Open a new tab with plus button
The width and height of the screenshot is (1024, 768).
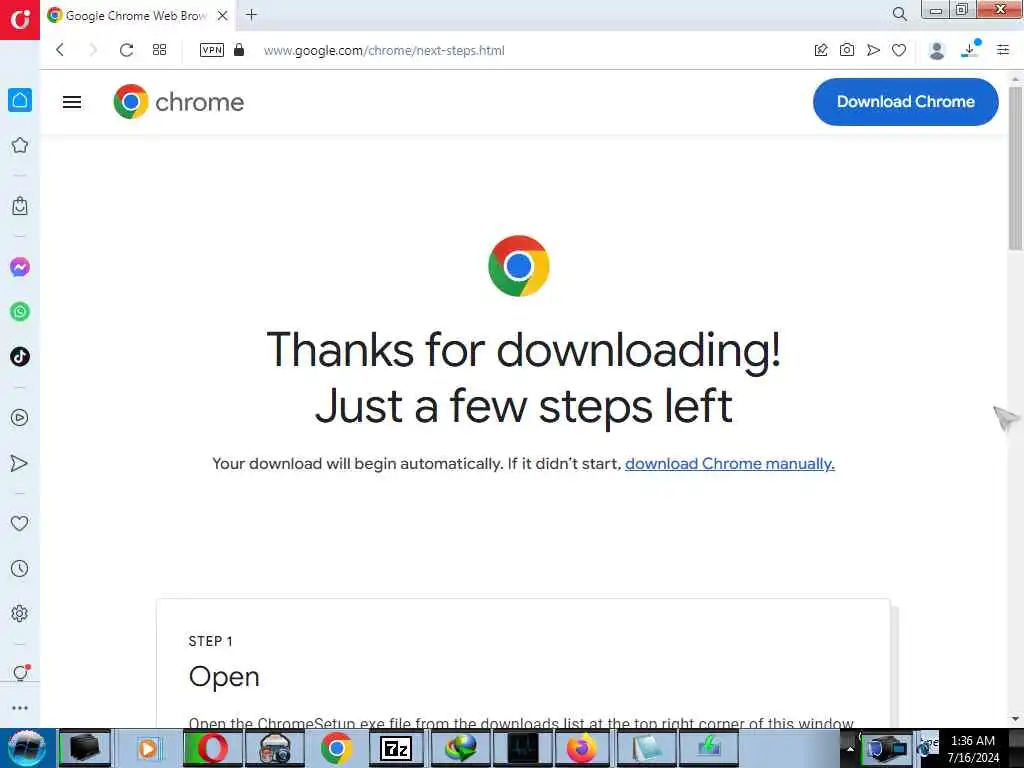point(251,14)
